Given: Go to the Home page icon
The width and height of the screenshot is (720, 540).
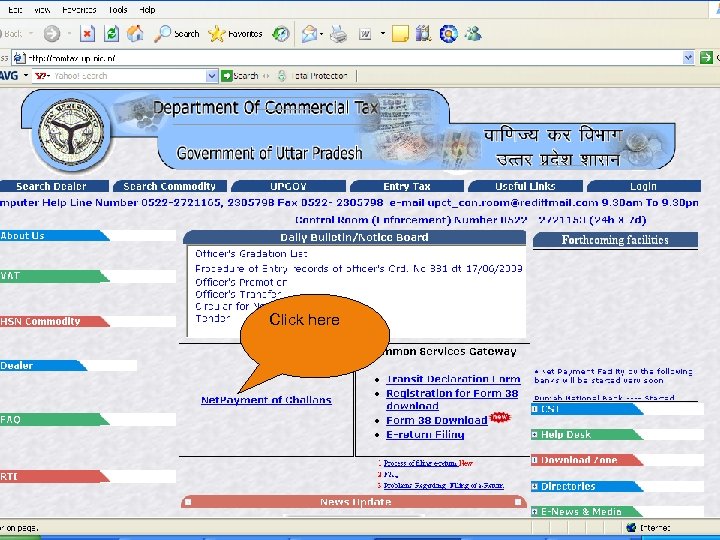Looking at the screenshot, I should tap(135, 34).
